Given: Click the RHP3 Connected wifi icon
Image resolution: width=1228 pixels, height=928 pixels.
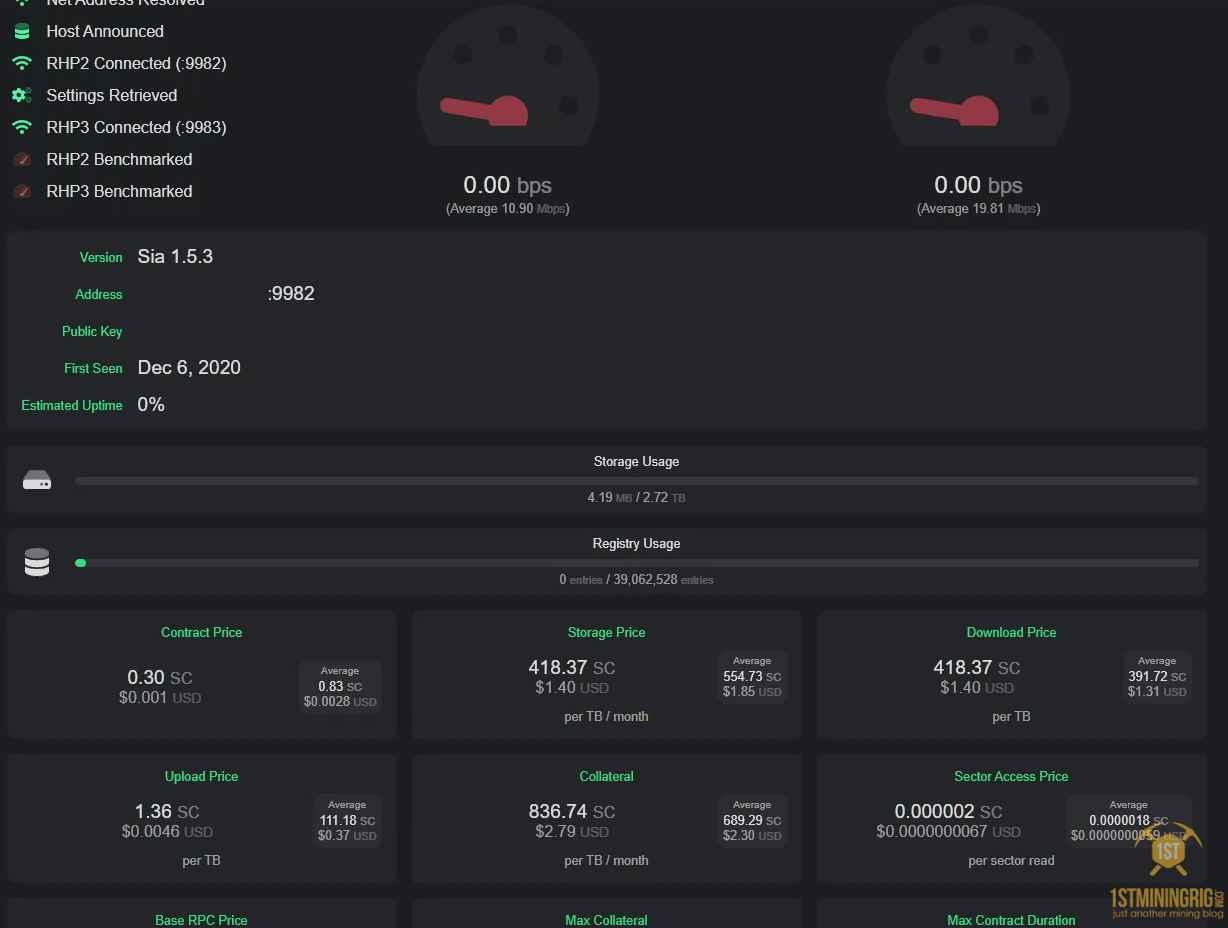Looking at the screenshot, I should point(22,127).
